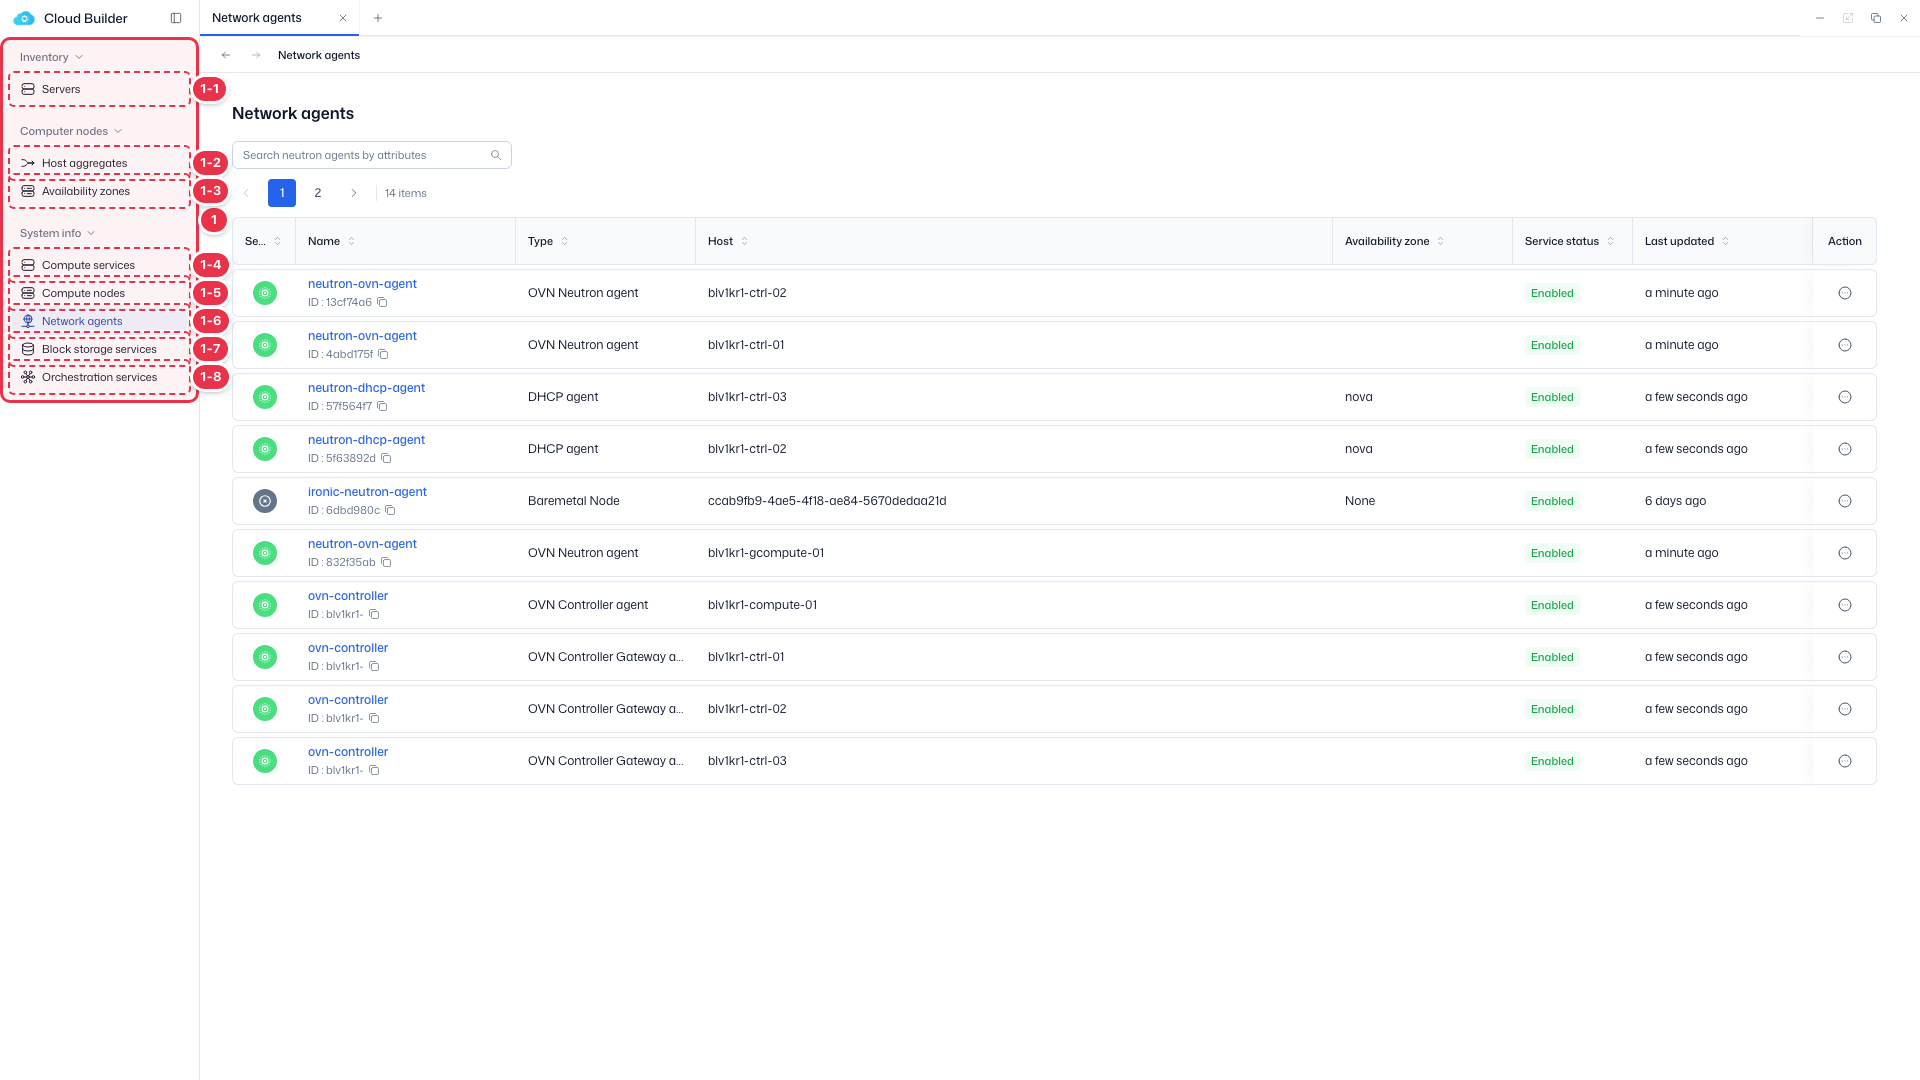Go forward with the right arrow
The width and height of the screenshot is (1920, 1080).
(x=256, y=55)
